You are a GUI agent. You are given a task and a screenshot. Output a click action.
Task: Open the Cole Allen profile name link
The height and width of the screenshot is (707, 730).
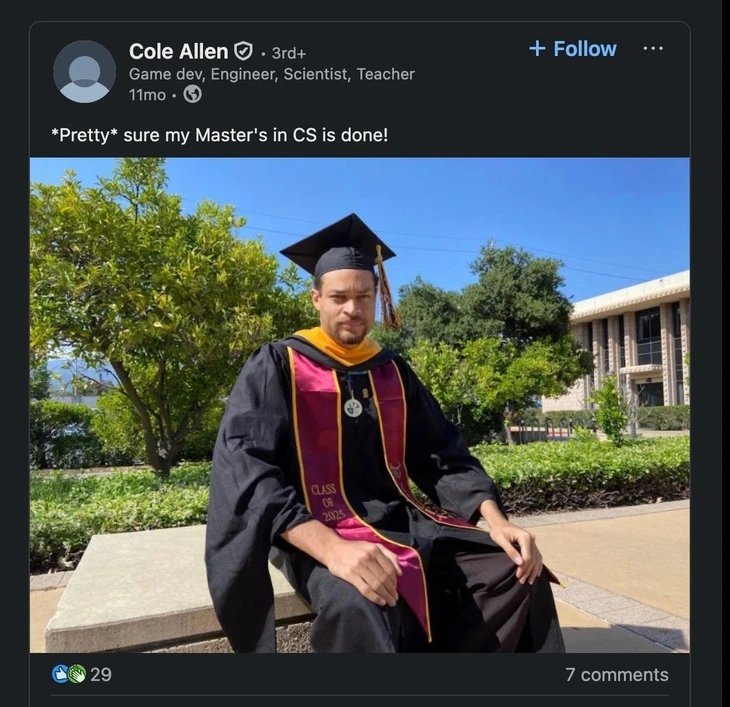tap(178, 50)
